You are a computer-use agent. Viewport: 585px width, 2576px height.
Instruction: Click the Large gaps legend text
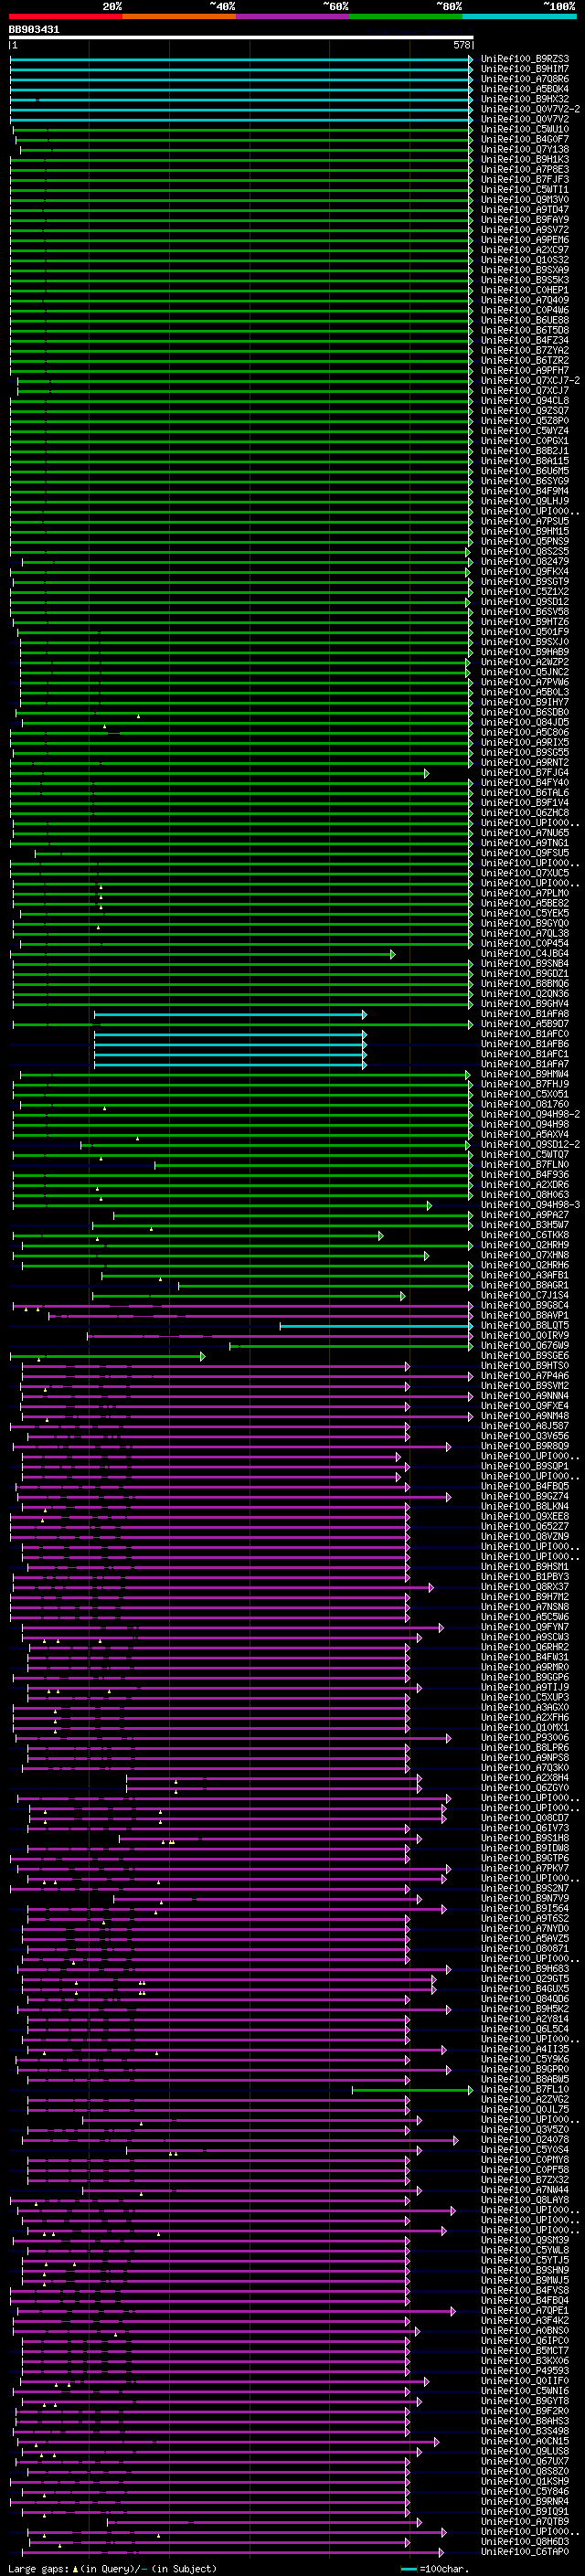click(x=111, y=2569)
